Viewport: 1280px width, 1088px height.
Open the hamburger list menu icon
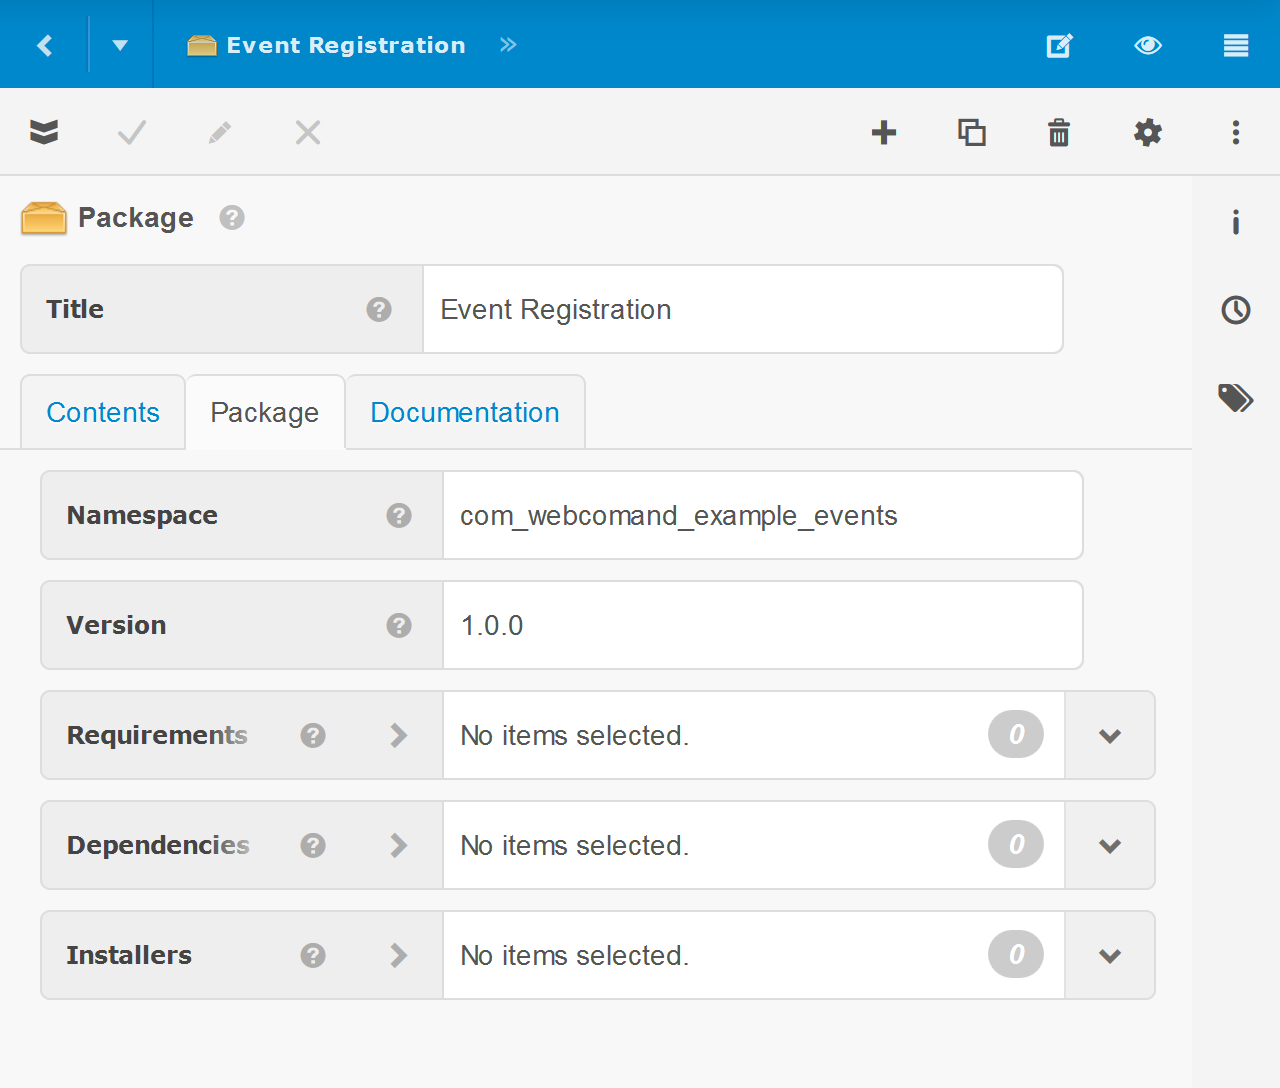(1236, 45)
